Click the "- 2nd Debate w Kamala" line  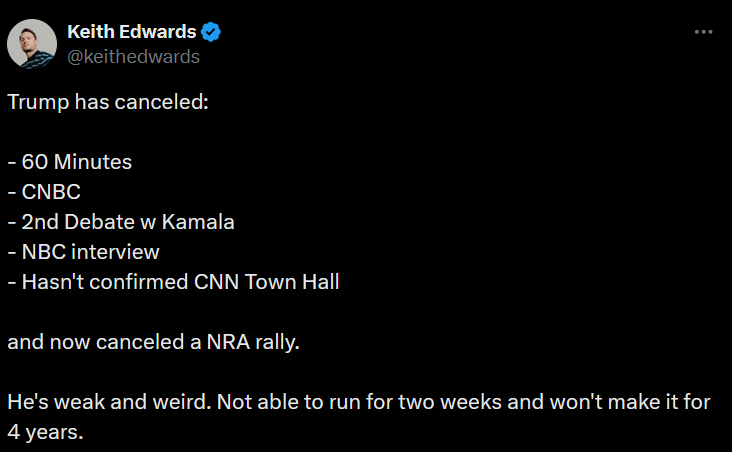tap(120, 222)
